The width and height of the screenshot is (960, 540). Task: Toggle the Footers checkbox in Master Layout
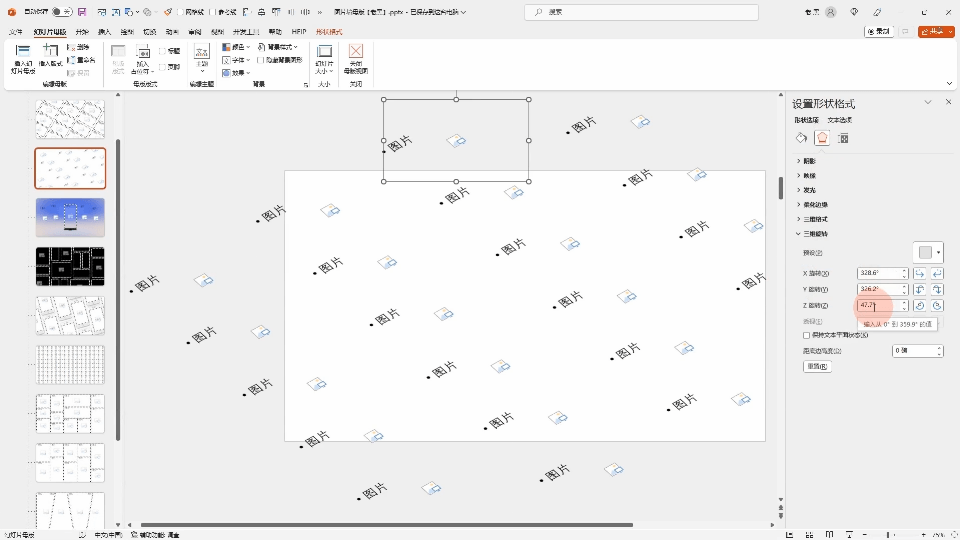(x=162, y=67)
